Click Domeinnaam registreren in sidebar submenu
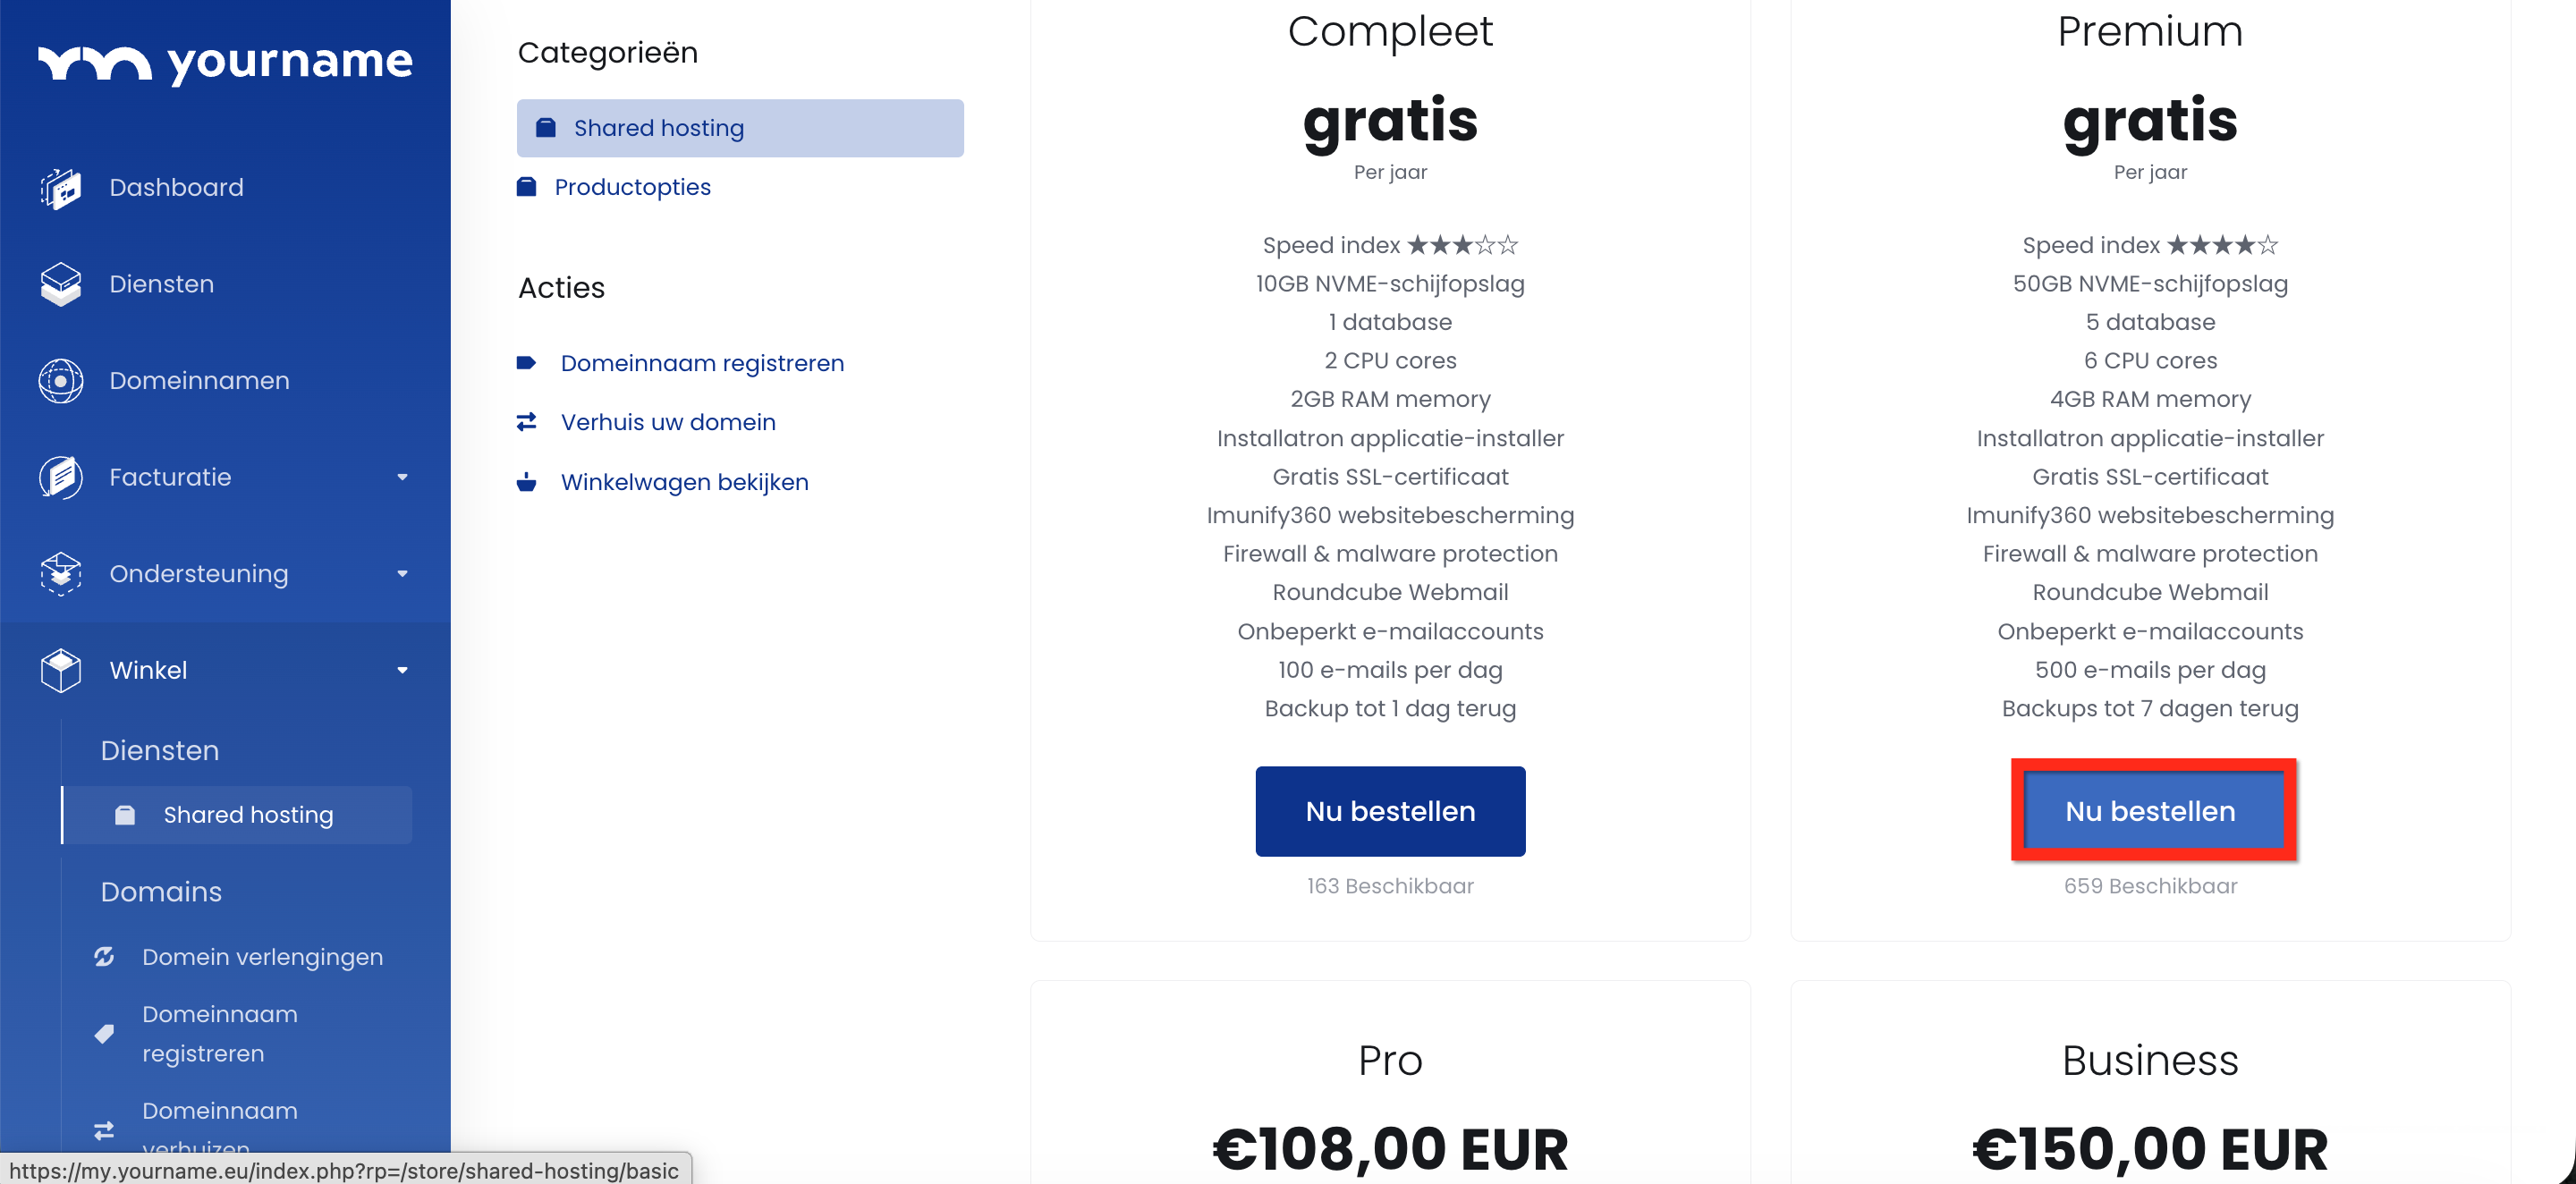This screenshot has width=2576, height=1184. [219, 1033]
